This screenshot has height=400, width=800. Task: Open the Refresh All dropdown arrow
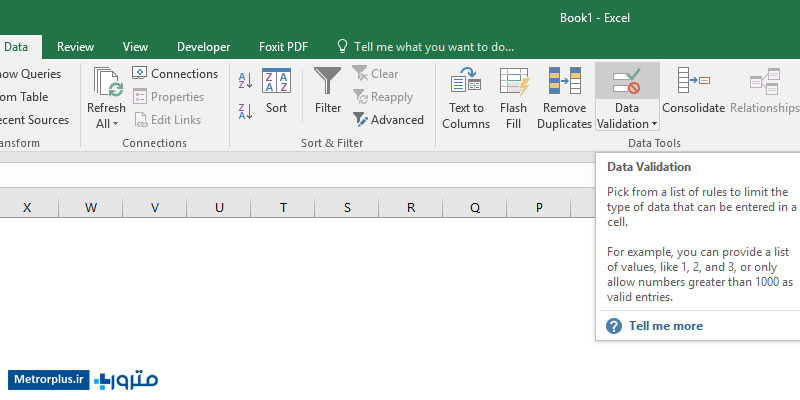115,124
